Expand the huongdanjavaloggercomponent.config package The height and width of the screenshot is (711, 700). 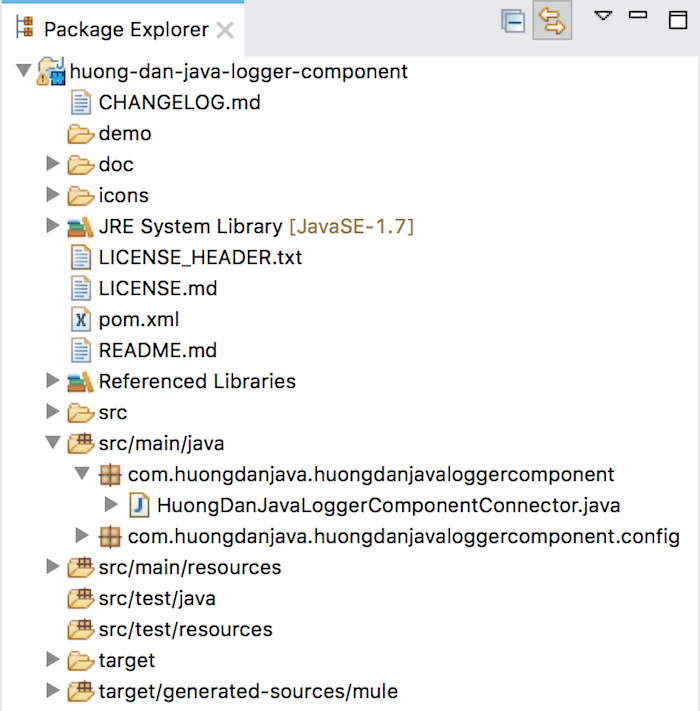point(82,535)
